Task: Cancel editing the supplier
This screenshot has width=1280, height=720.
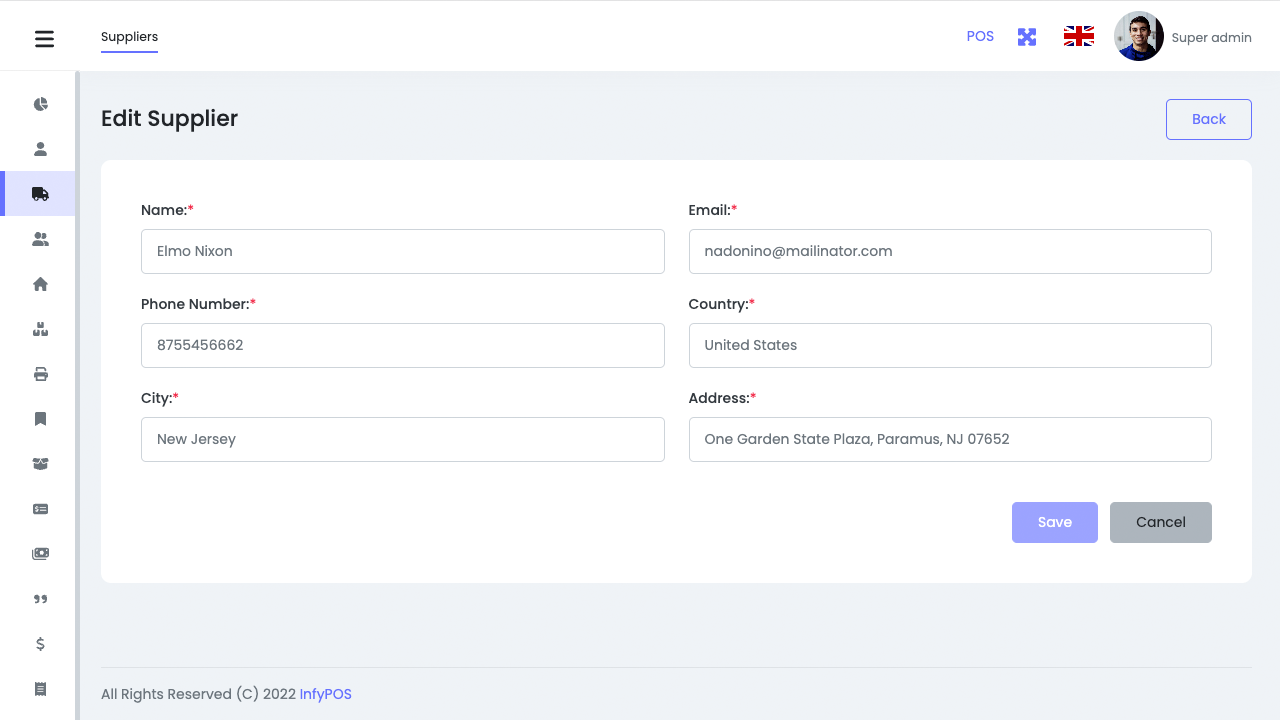Action: (x=1160, y=522)
